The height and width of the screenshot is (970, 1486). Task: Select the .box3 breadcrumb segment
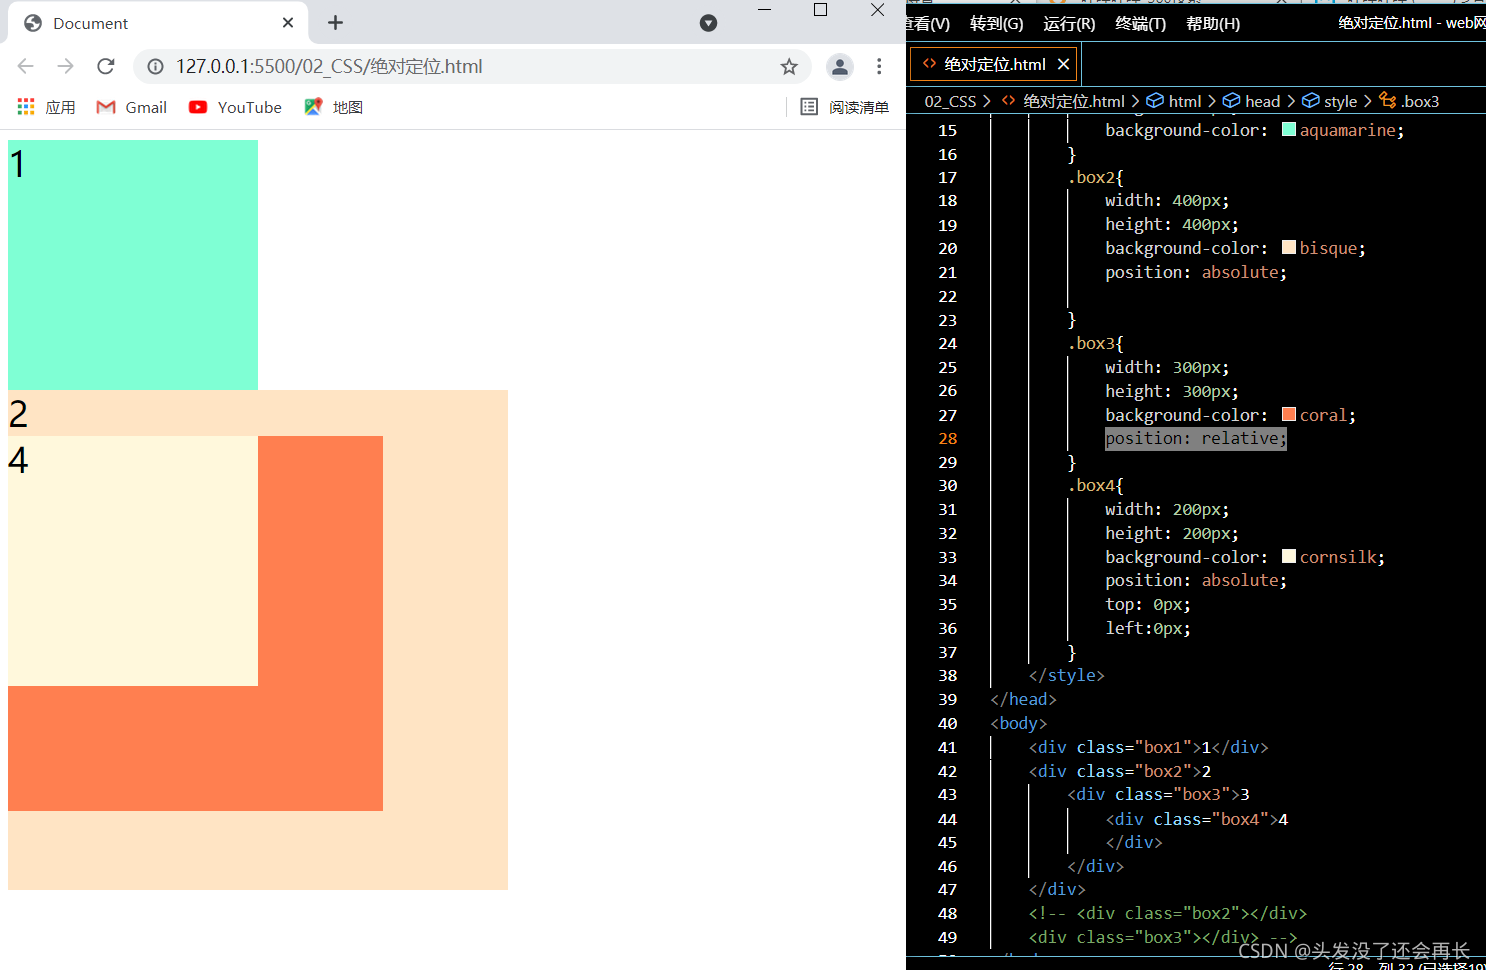(x=1409, y=101)
